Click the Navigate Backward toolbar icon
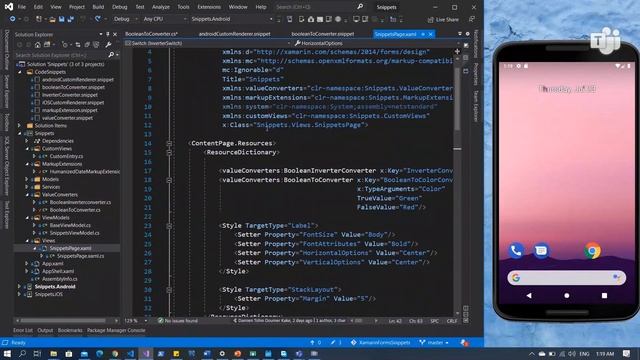640x360 pixels. click(x=13, y=19)
